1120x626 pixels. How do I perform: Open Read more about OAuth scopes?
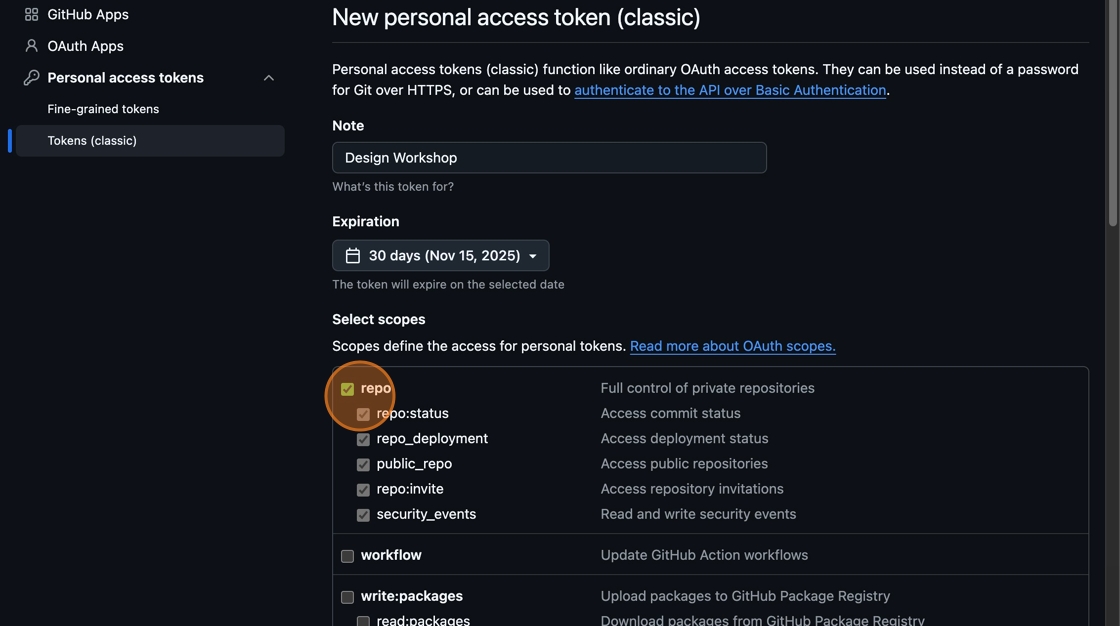[x=732, y=346]
